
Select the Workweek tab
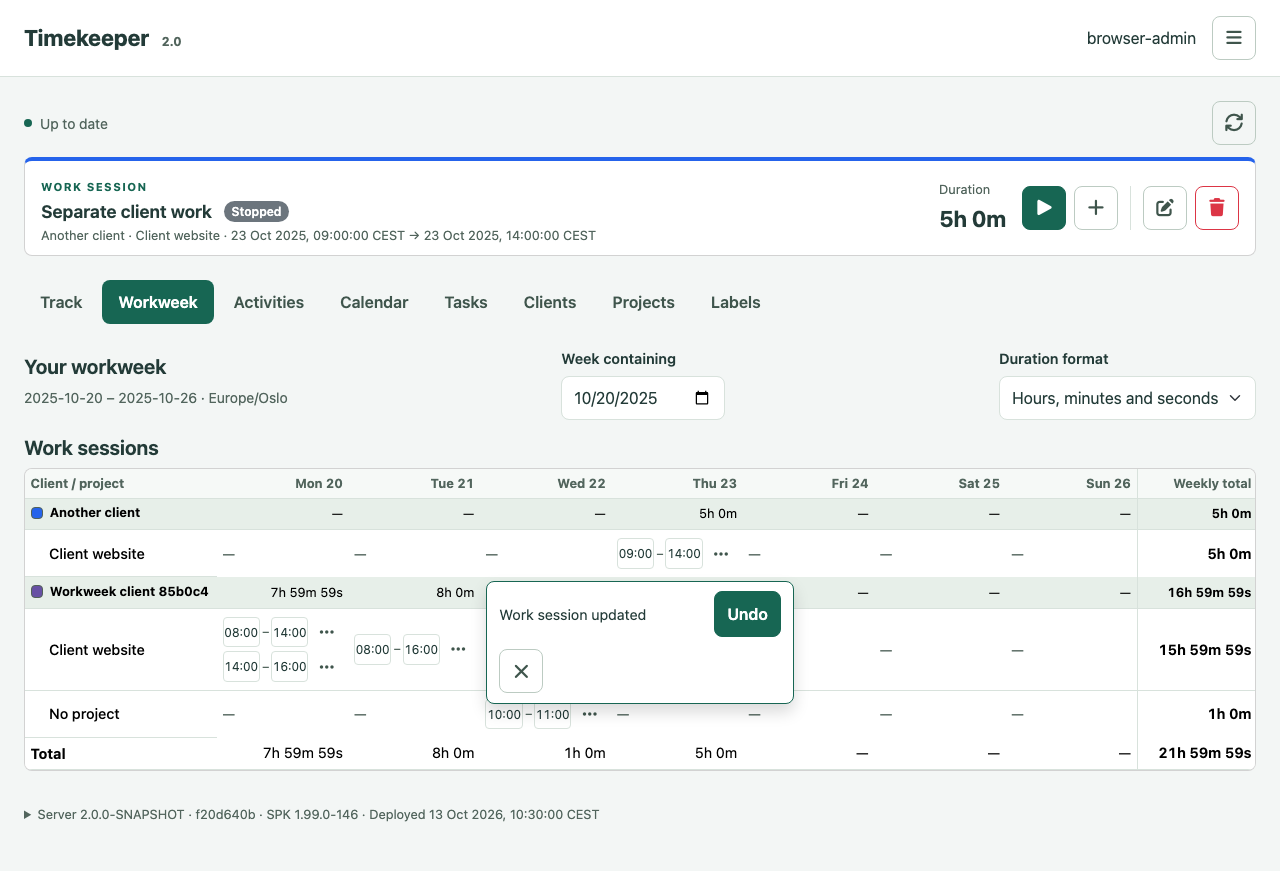pyautogui.click(x=158, y=302)
